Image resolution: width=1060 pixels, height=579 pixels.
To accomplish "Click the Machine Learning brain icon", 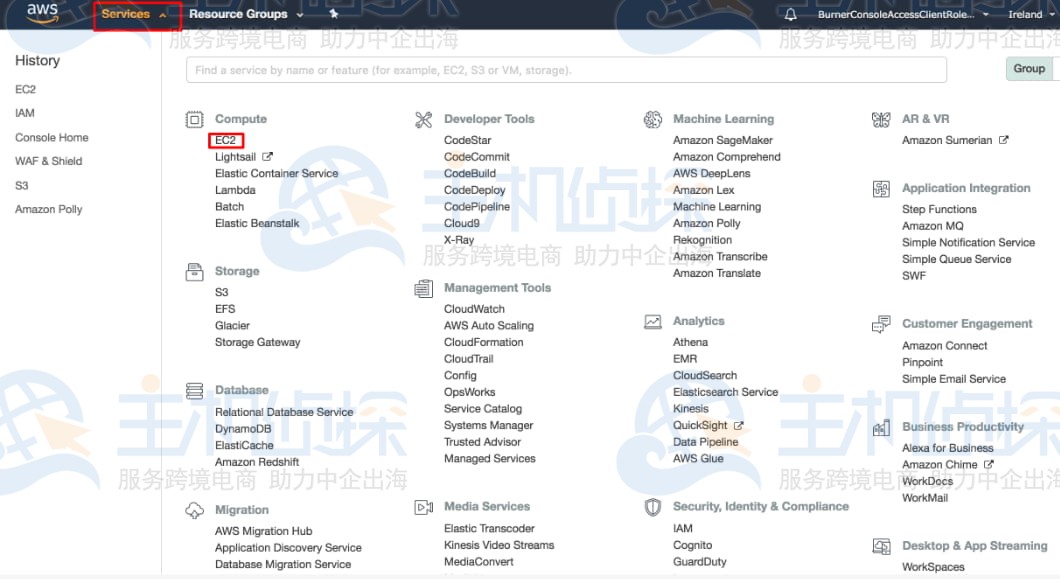I will (652, 120).
